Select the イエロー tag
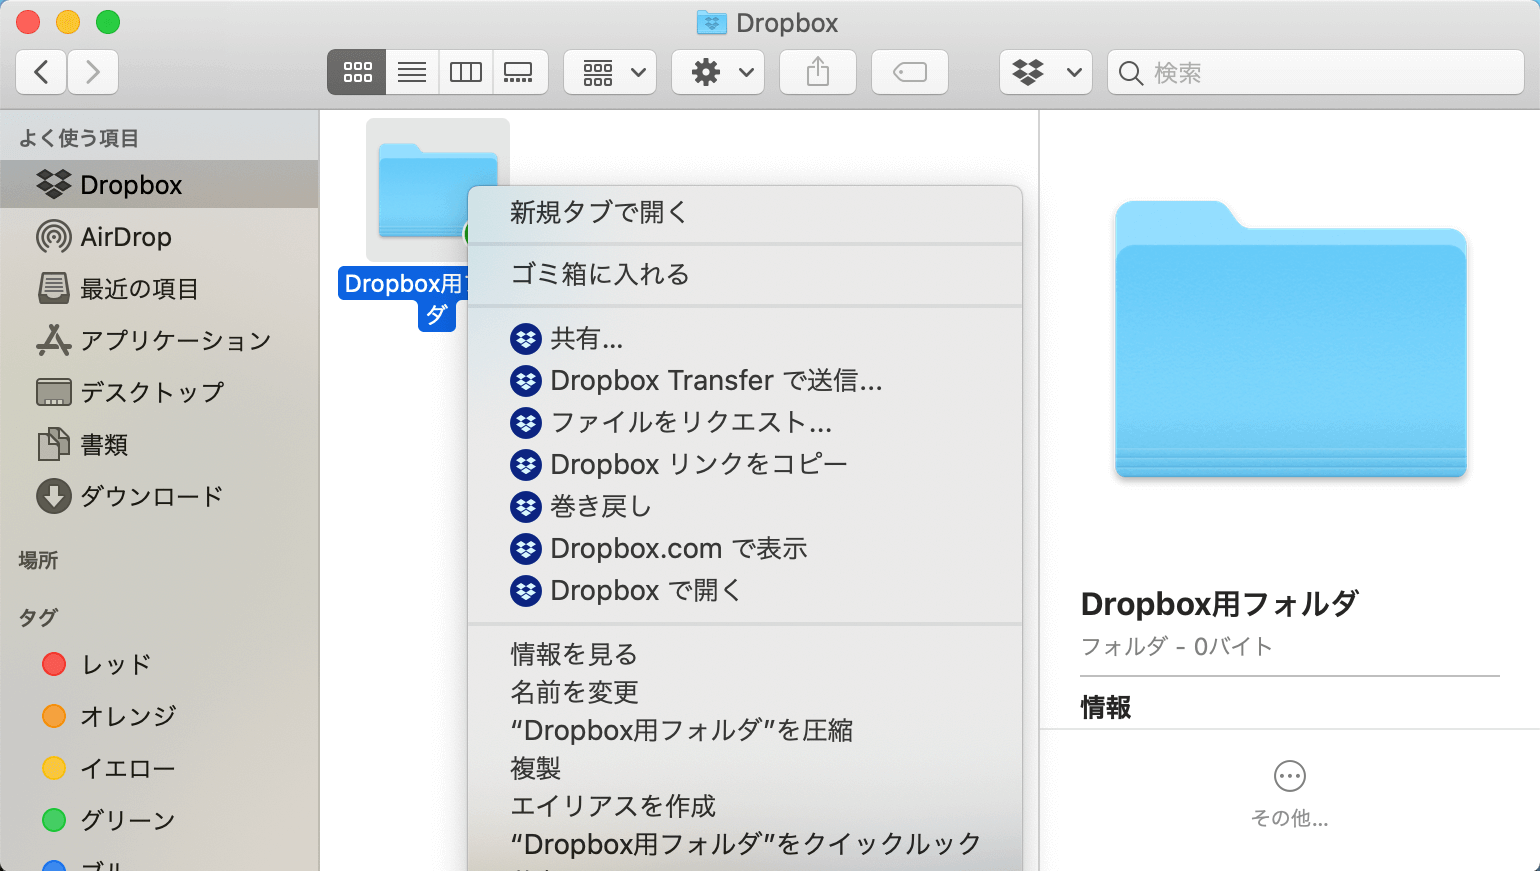Viewport: 1540px width, 871px height. 160,768
